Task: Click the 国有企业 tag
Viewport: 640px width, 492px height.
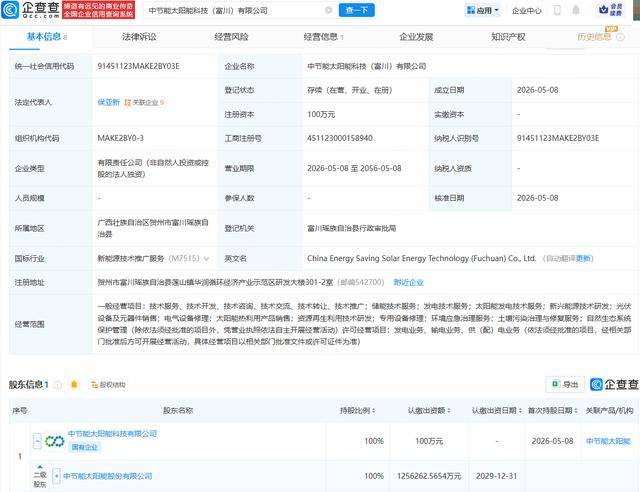Action: 84,447
